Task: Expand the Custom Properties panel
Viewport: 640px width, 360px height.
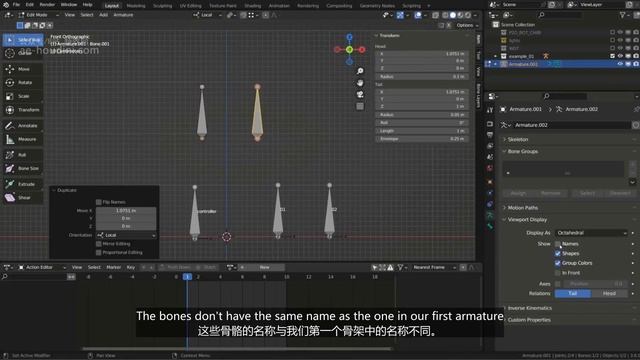Action: click(529, 320)
